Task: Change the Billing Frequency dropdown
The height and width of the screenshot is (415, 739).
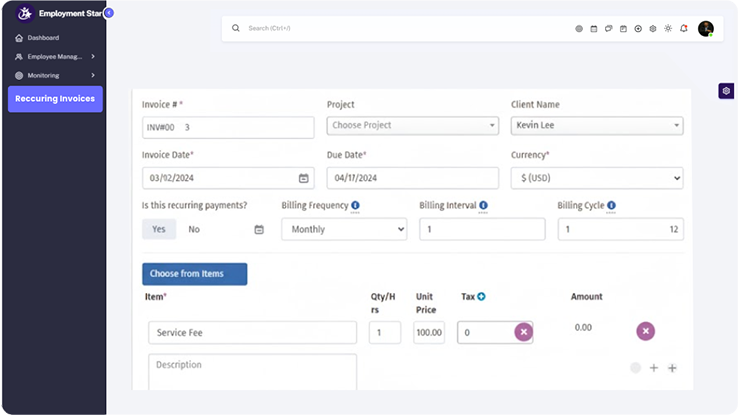Action: [x=344, y=229]
